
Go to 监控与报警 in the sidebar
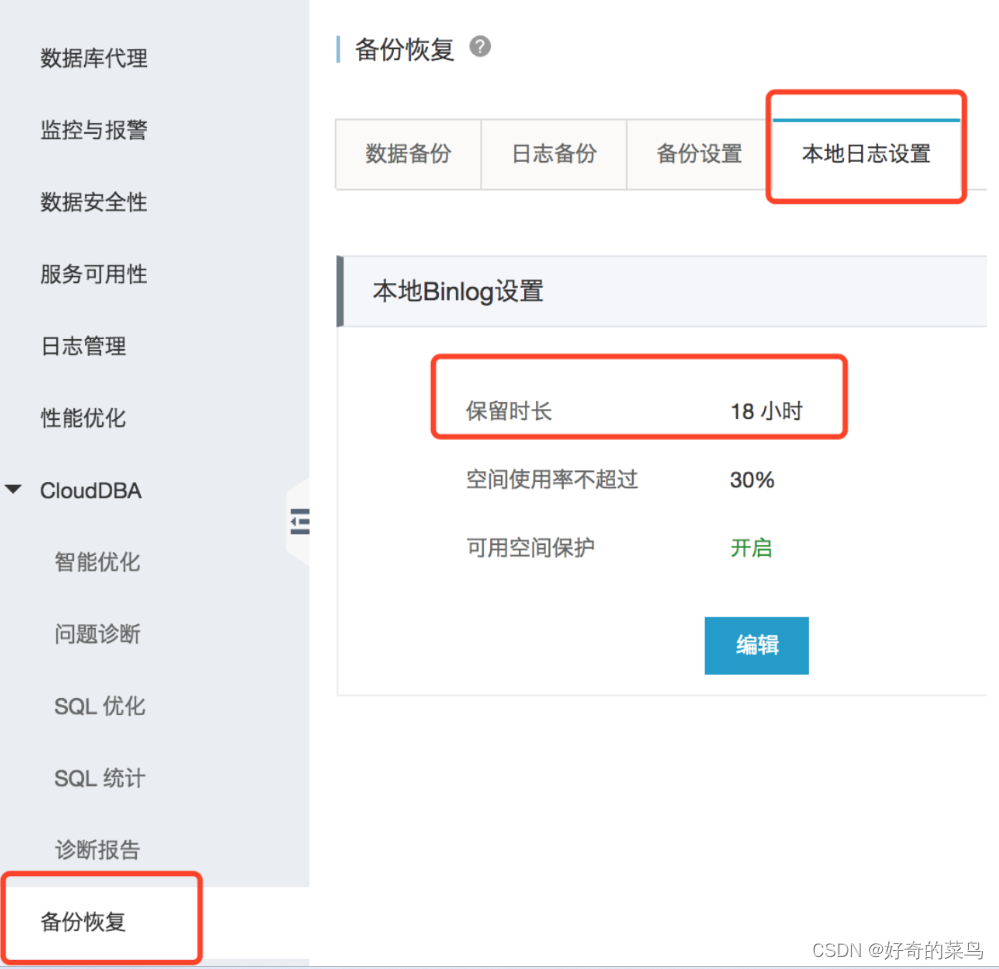[94, 130]
